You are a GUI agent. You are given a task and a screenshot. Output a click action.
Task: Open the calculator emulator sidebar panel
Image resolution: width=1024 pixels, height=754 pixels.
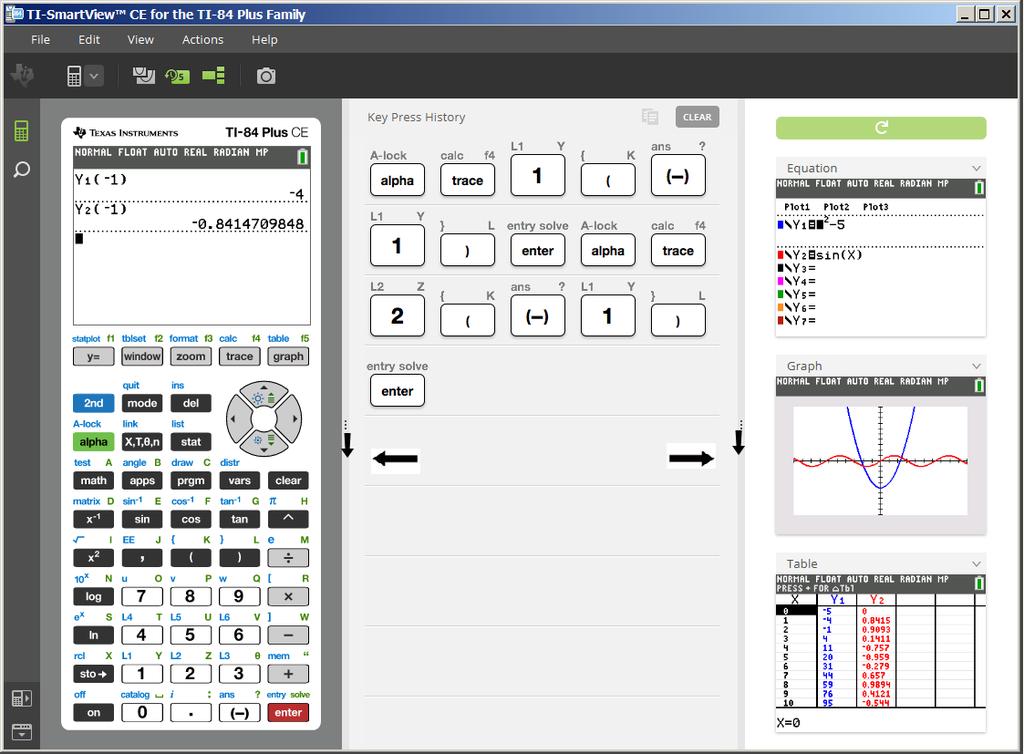(x=21, y=131)
